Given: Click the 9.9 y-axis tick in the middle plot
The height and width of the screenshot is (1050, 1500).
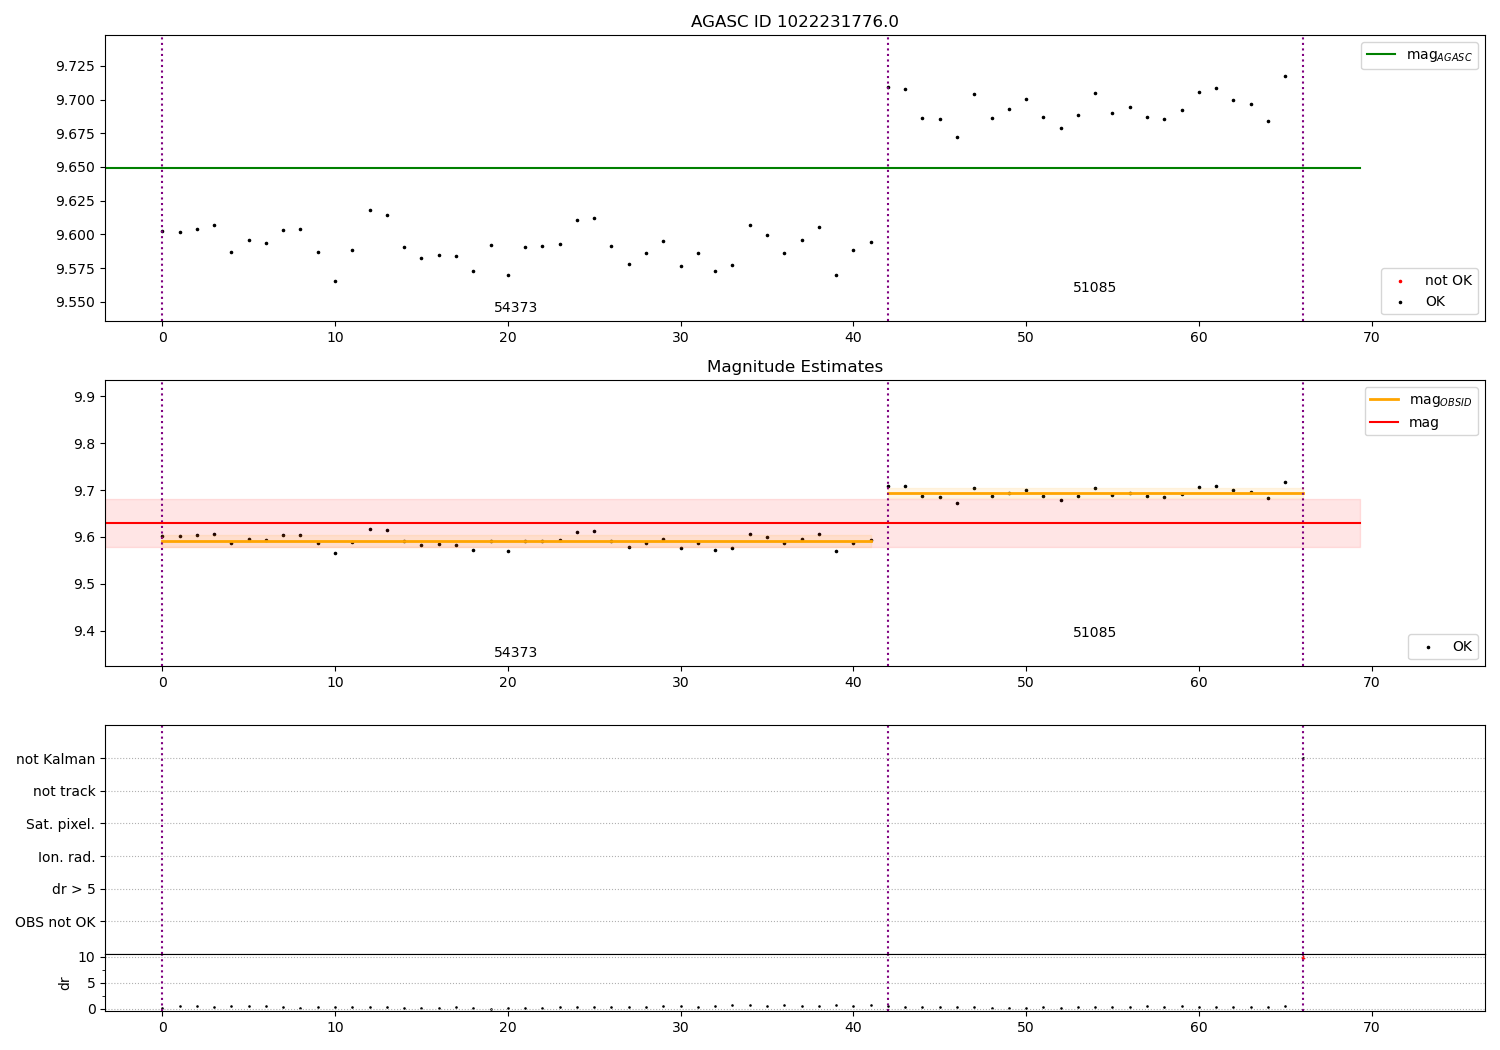Looking at the screenshot, I should [x=84, y=397].
